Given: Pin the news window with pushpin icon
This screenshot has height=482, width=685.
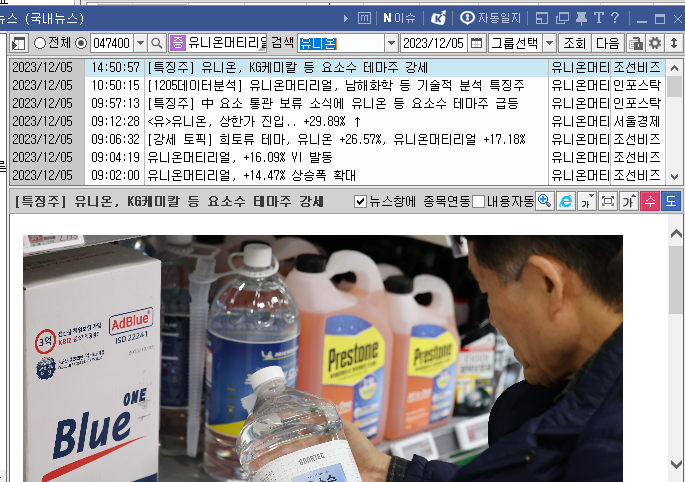Looking at the screenshot, I should pyautogui.click(x=581, y=18).
